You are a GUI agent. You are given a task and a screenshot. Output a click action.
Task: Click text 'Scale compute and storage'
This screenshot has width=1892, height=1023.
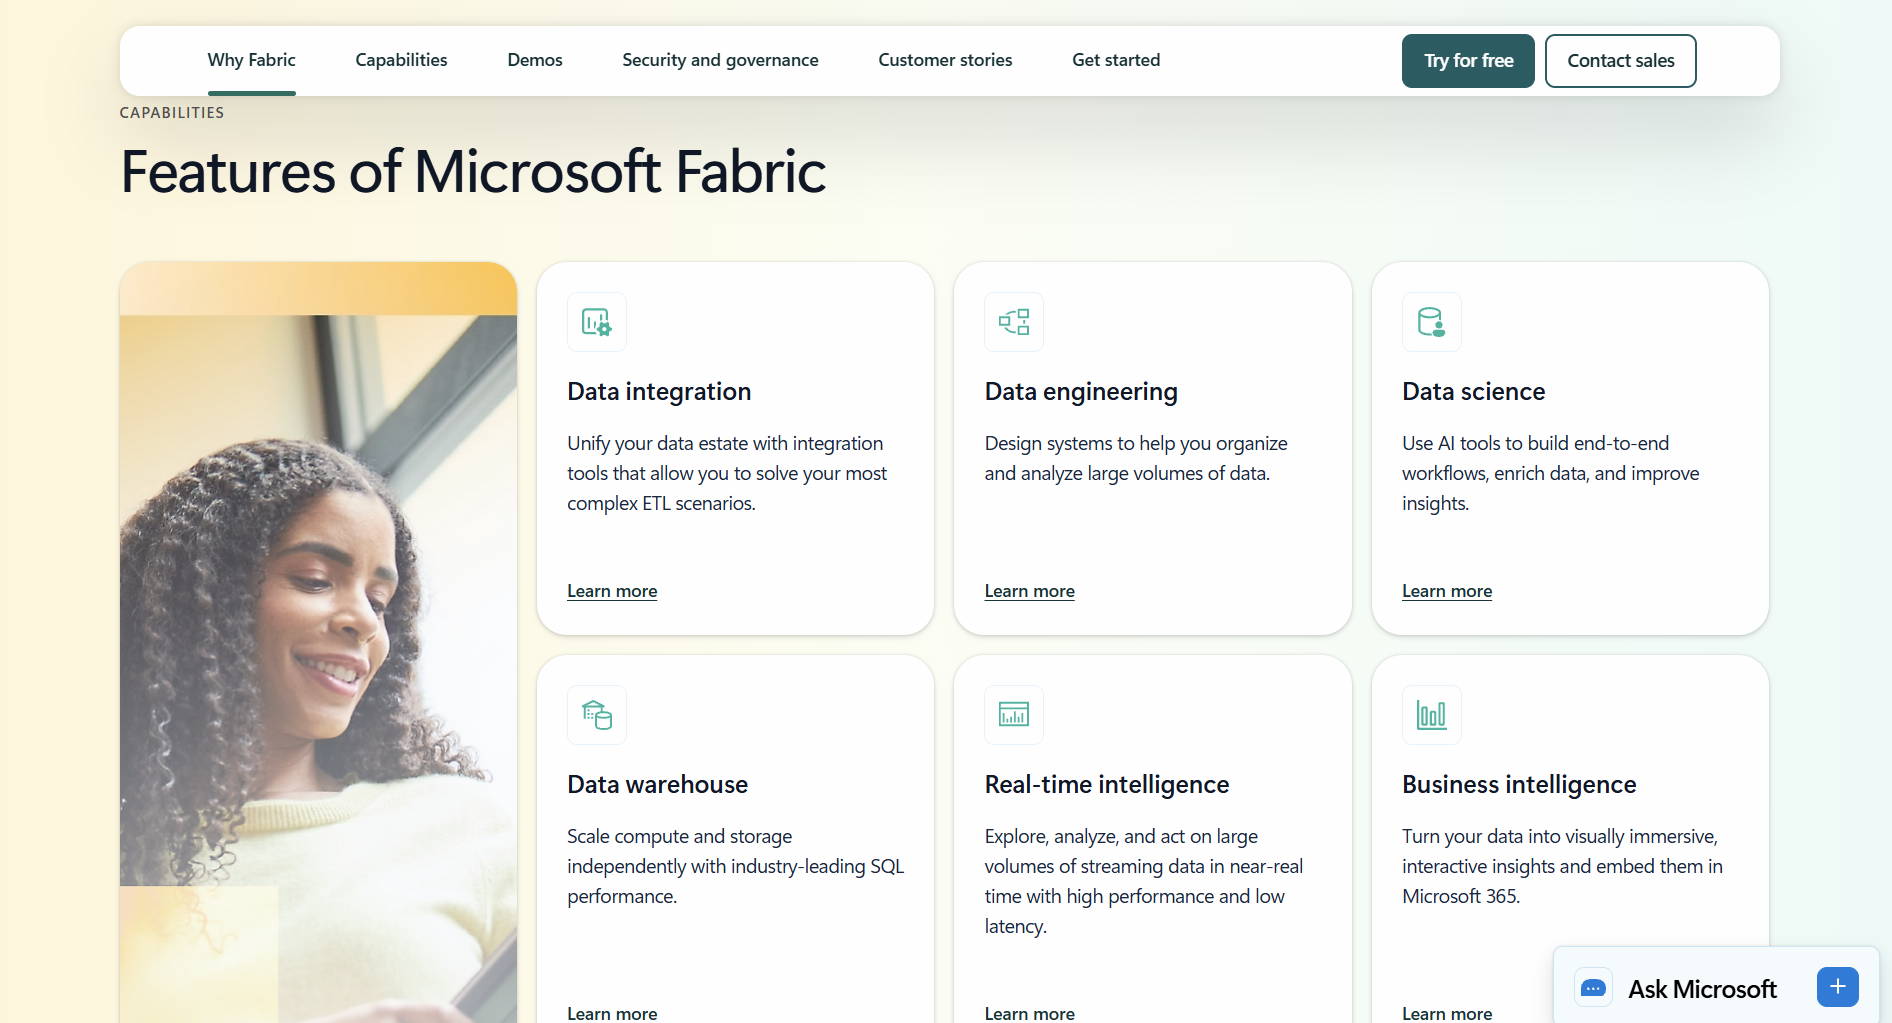coord(680,836)
